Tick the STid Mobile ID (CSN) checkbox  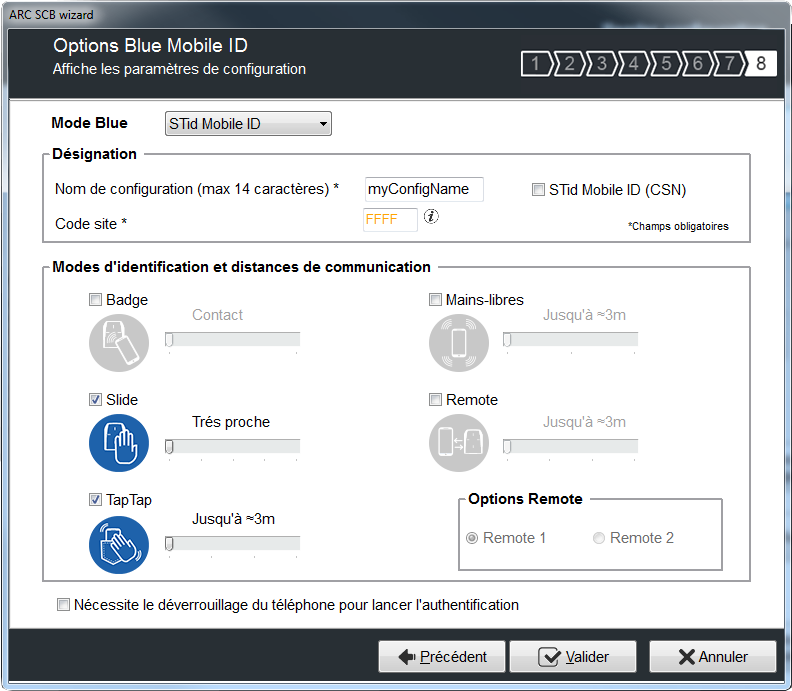539,190
